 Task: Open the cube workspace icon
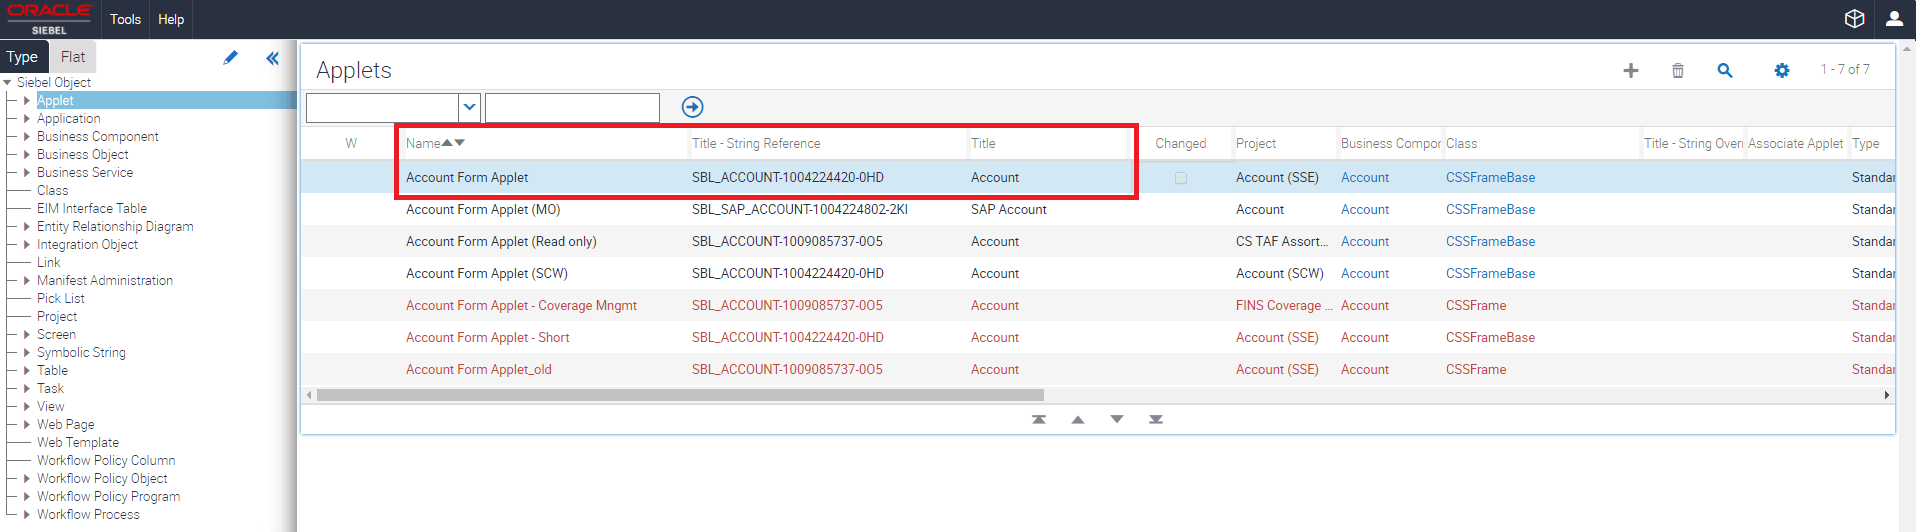tap(1854, 19)
